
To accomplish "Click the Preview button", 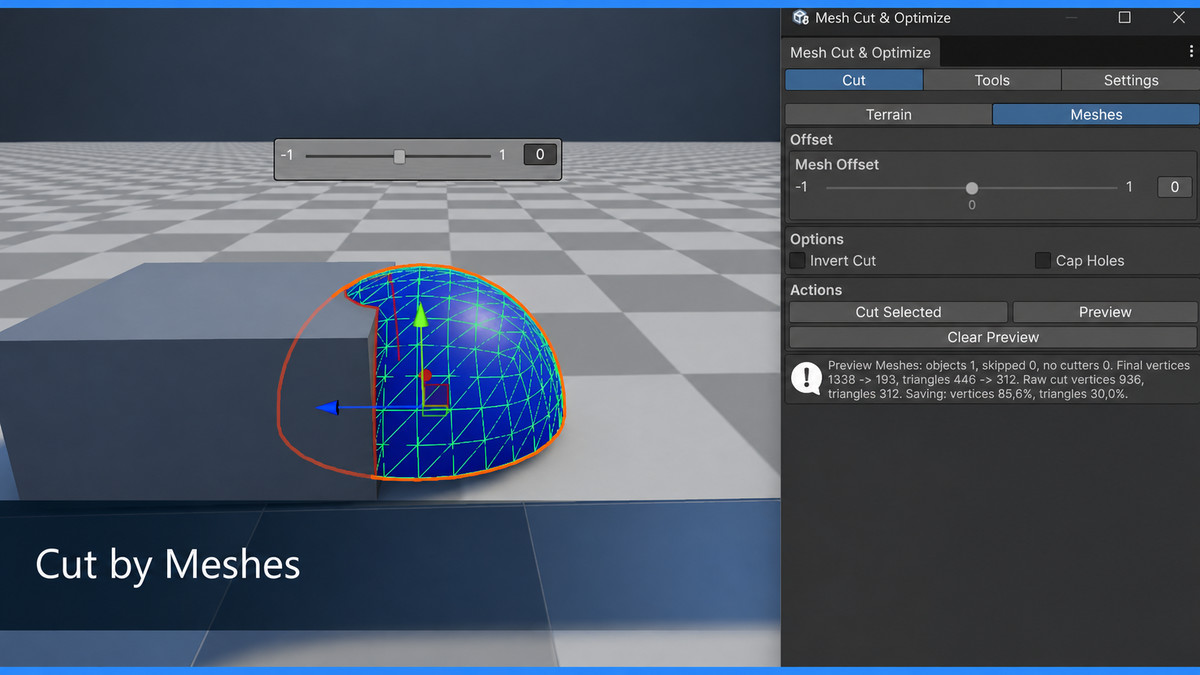I will [1105, 312].
